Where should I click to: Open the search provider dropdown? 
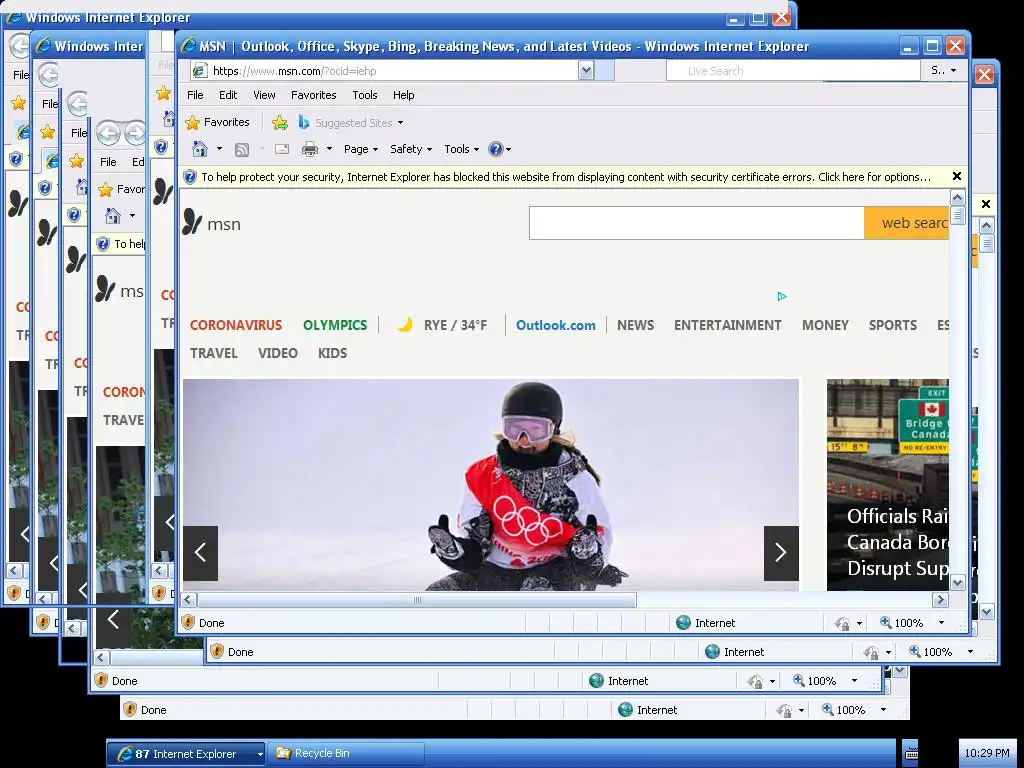coord(953,71)
